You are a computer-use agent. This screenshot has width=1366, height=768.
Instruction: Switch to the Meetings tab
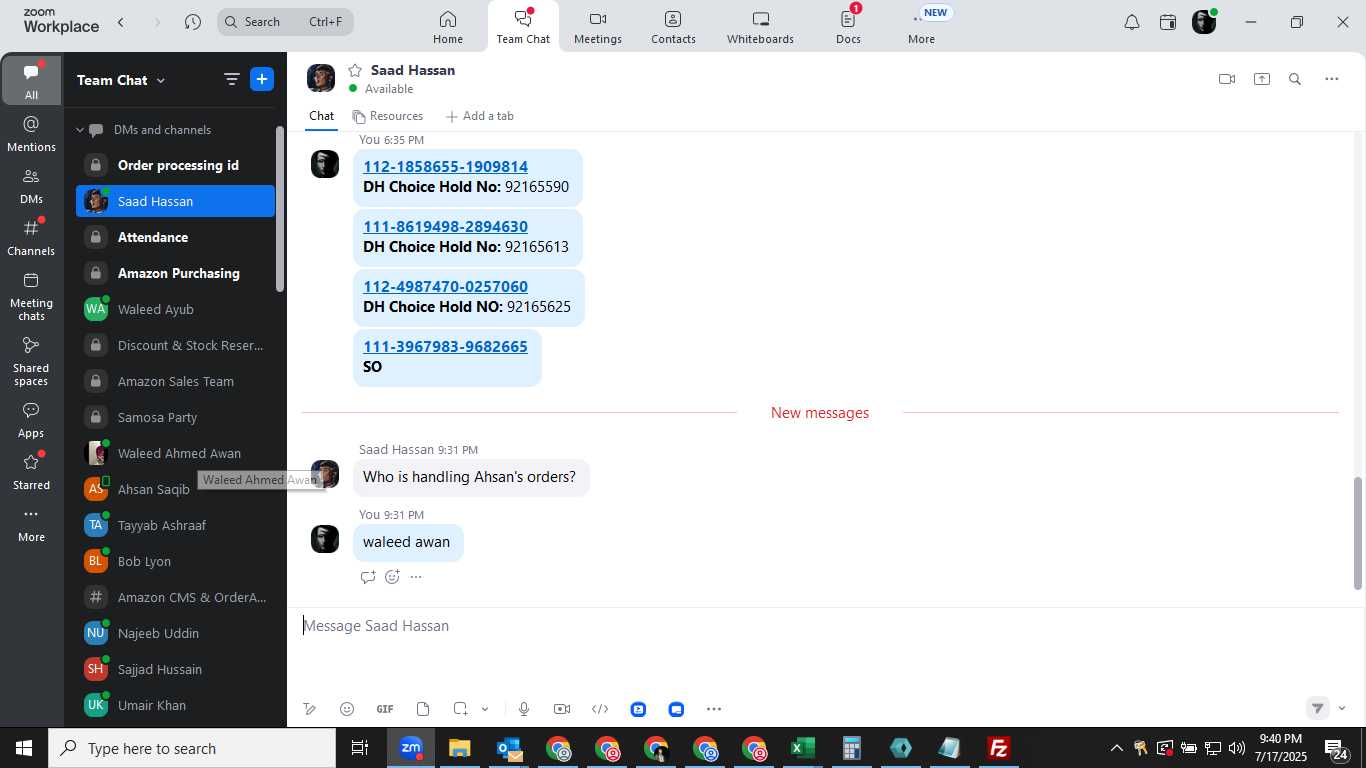(x=598, y=27)
